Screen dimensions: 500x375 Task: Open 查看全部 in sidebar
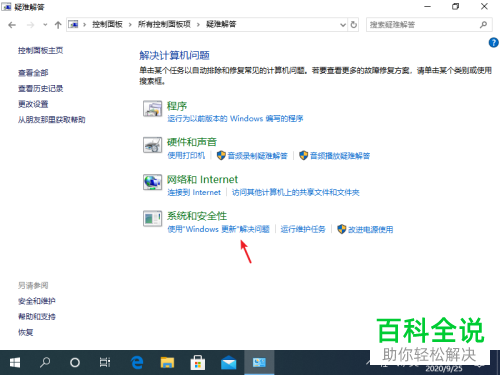point(33,73)
